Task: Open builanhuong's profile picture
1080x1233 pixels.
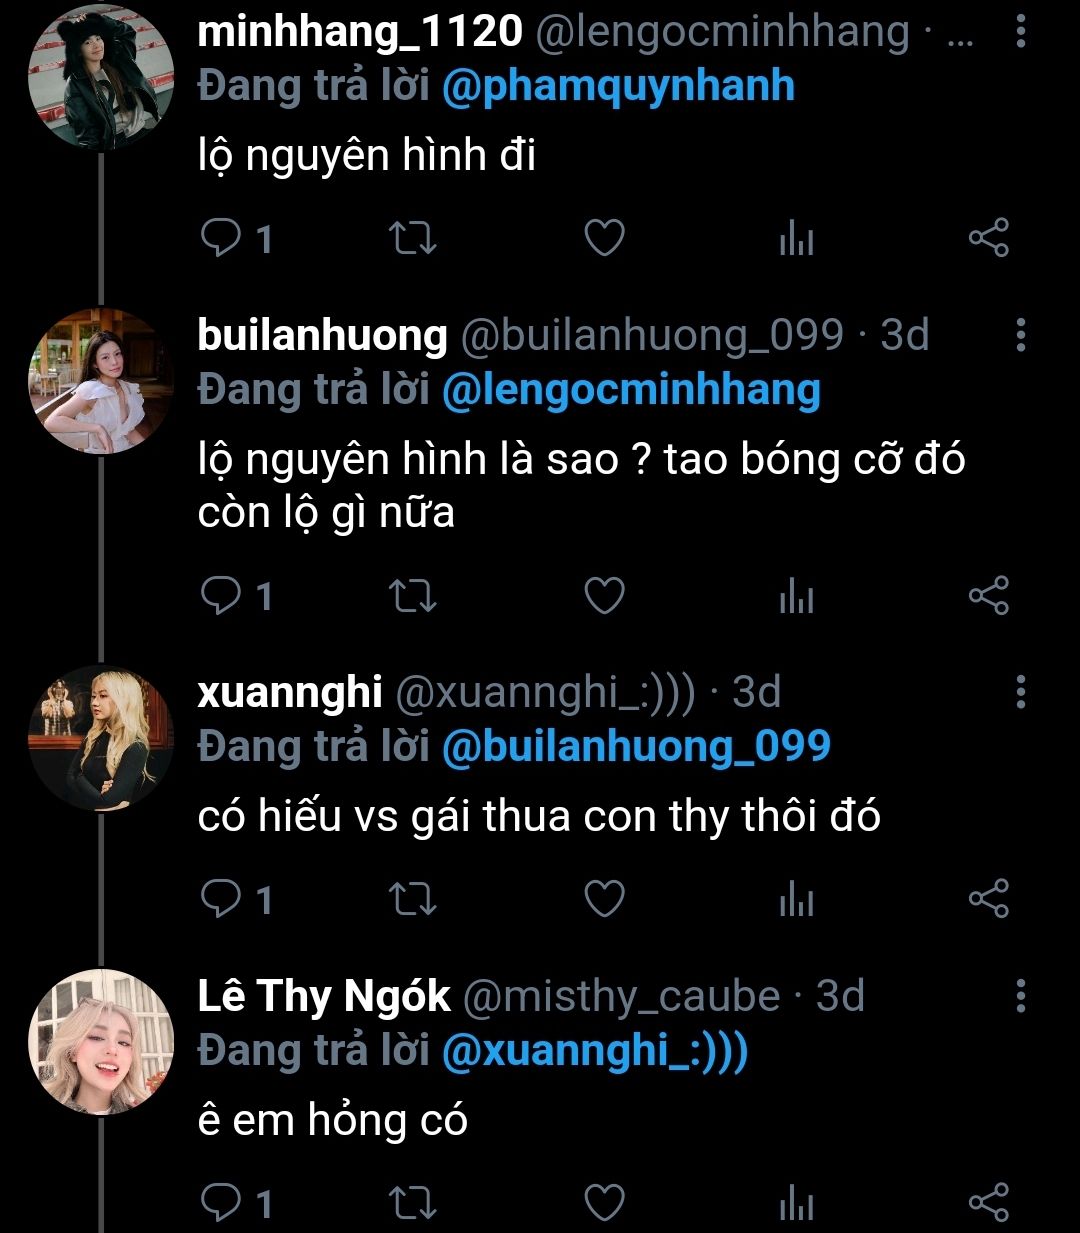Action: pyautogui.click(x=101, y=381)
